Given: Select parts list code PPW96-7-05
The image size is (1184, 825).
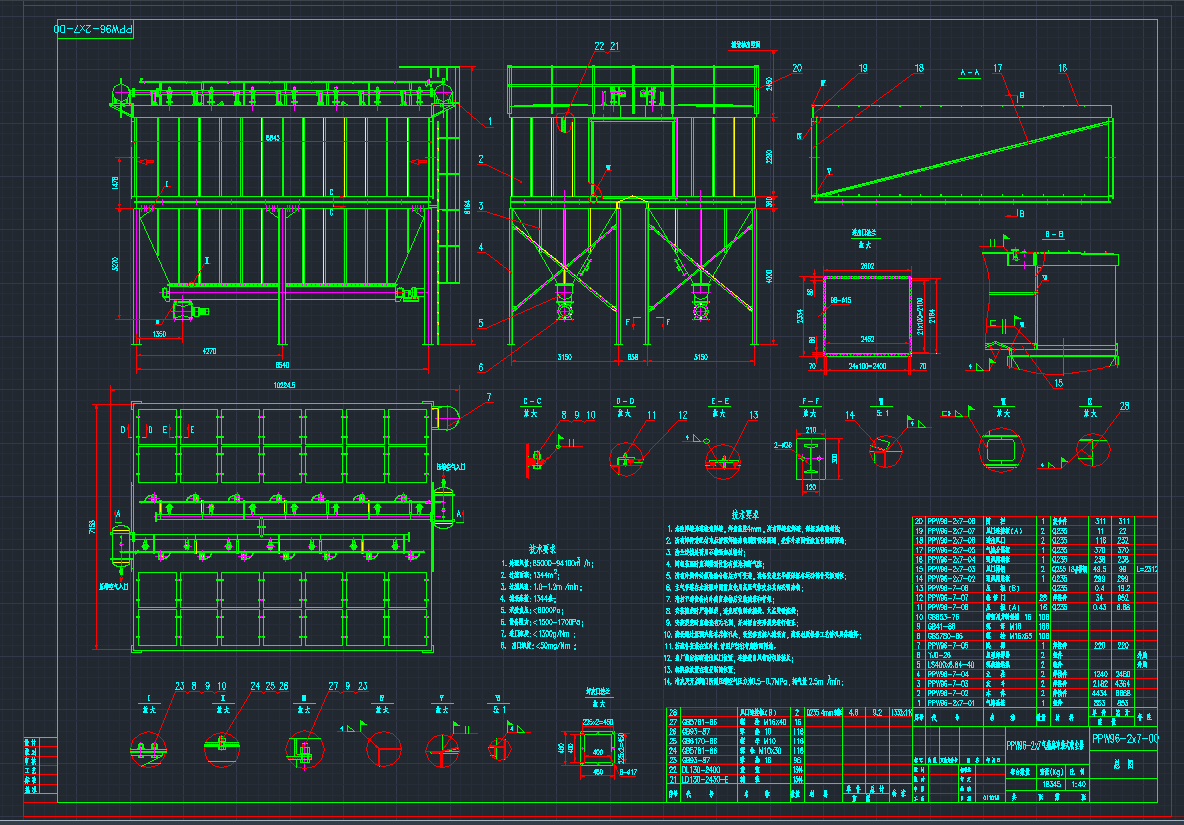Looking at the screenshot, I should [x=948, y=646].
